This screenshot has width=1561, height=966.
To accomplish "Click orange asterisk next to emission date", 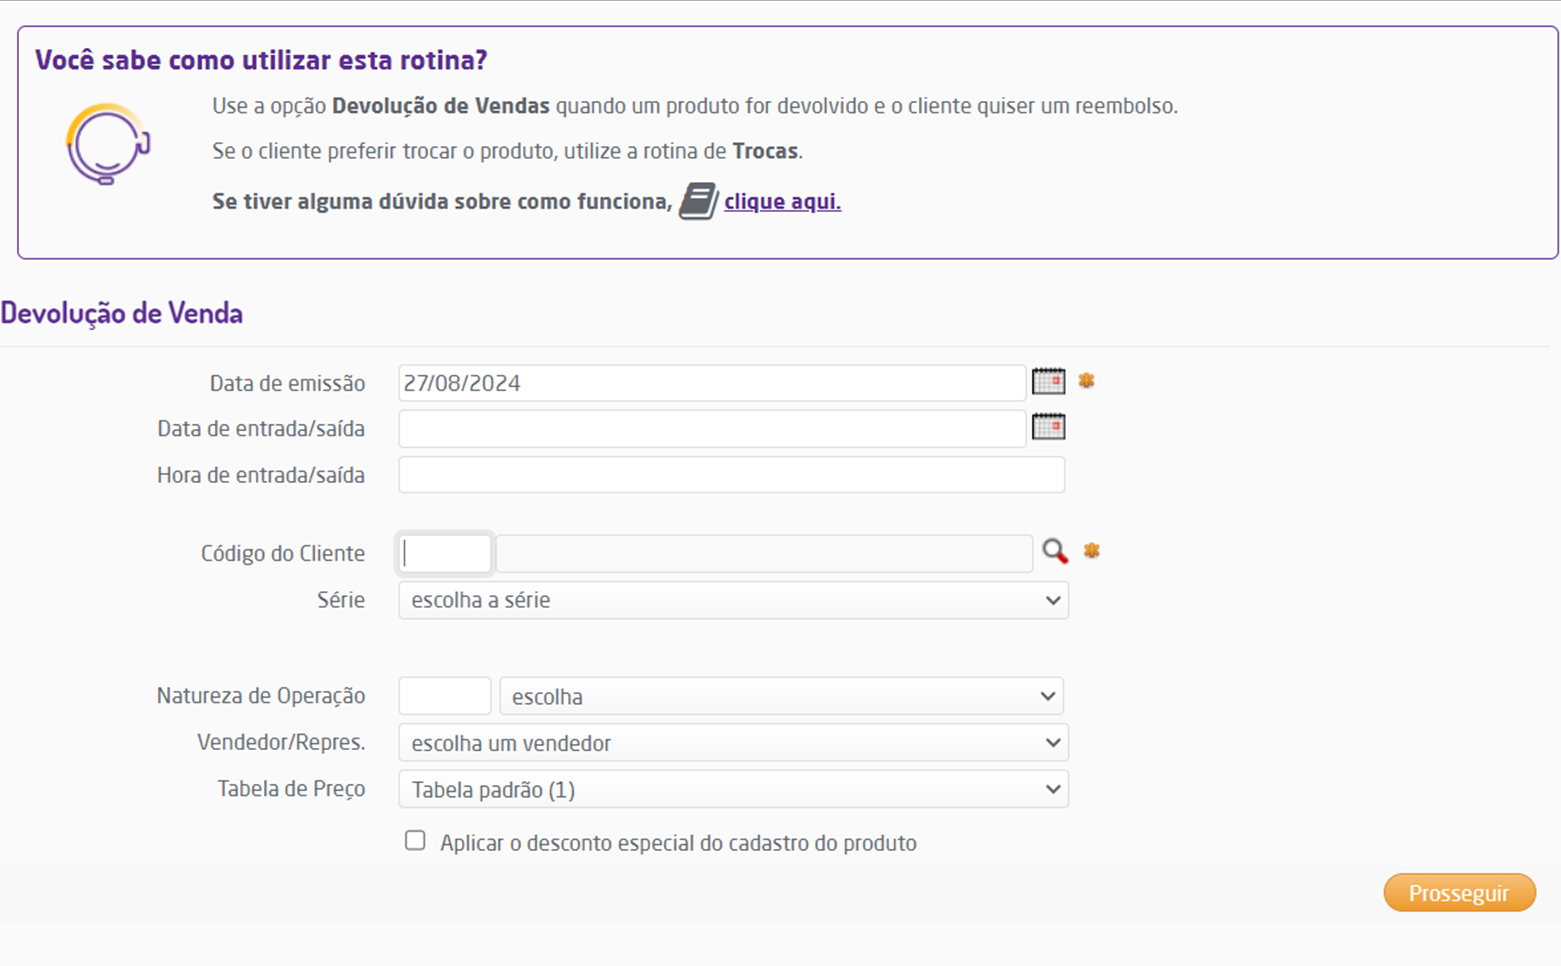I will [1087, 381].
